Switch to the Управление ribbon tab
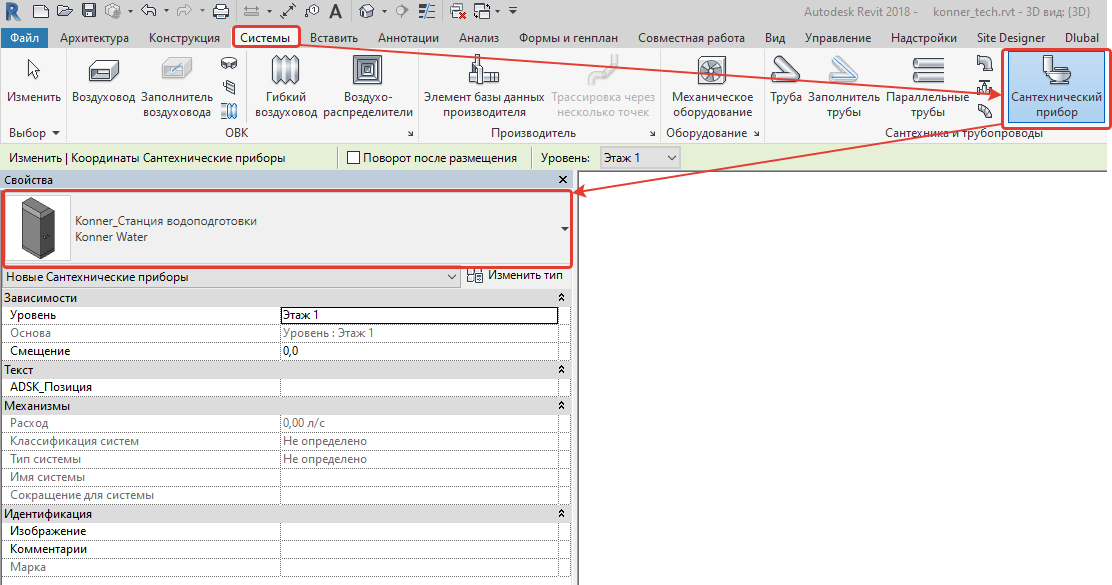Screen dimensions: 1112x585 [838, 38]
